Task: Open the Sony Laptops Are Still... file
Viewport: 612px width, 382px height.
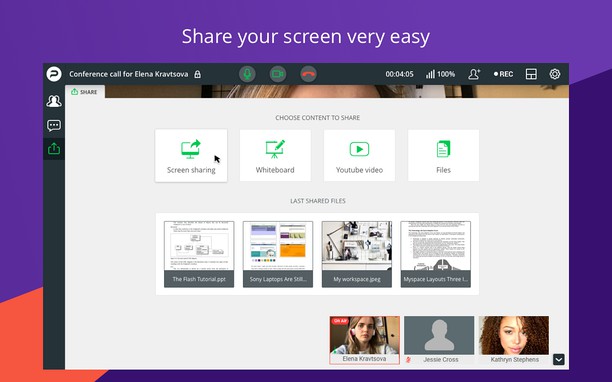Action: pos(278,254)
